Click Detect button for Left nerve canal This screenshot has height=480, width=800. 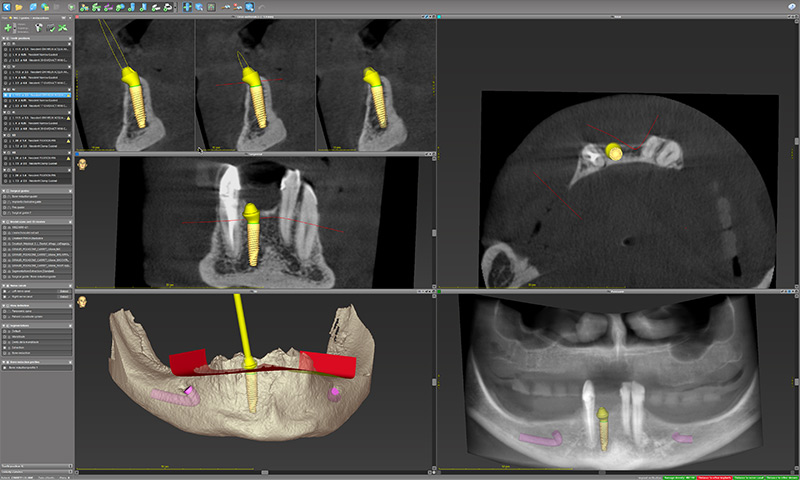[x=64, y=292]
